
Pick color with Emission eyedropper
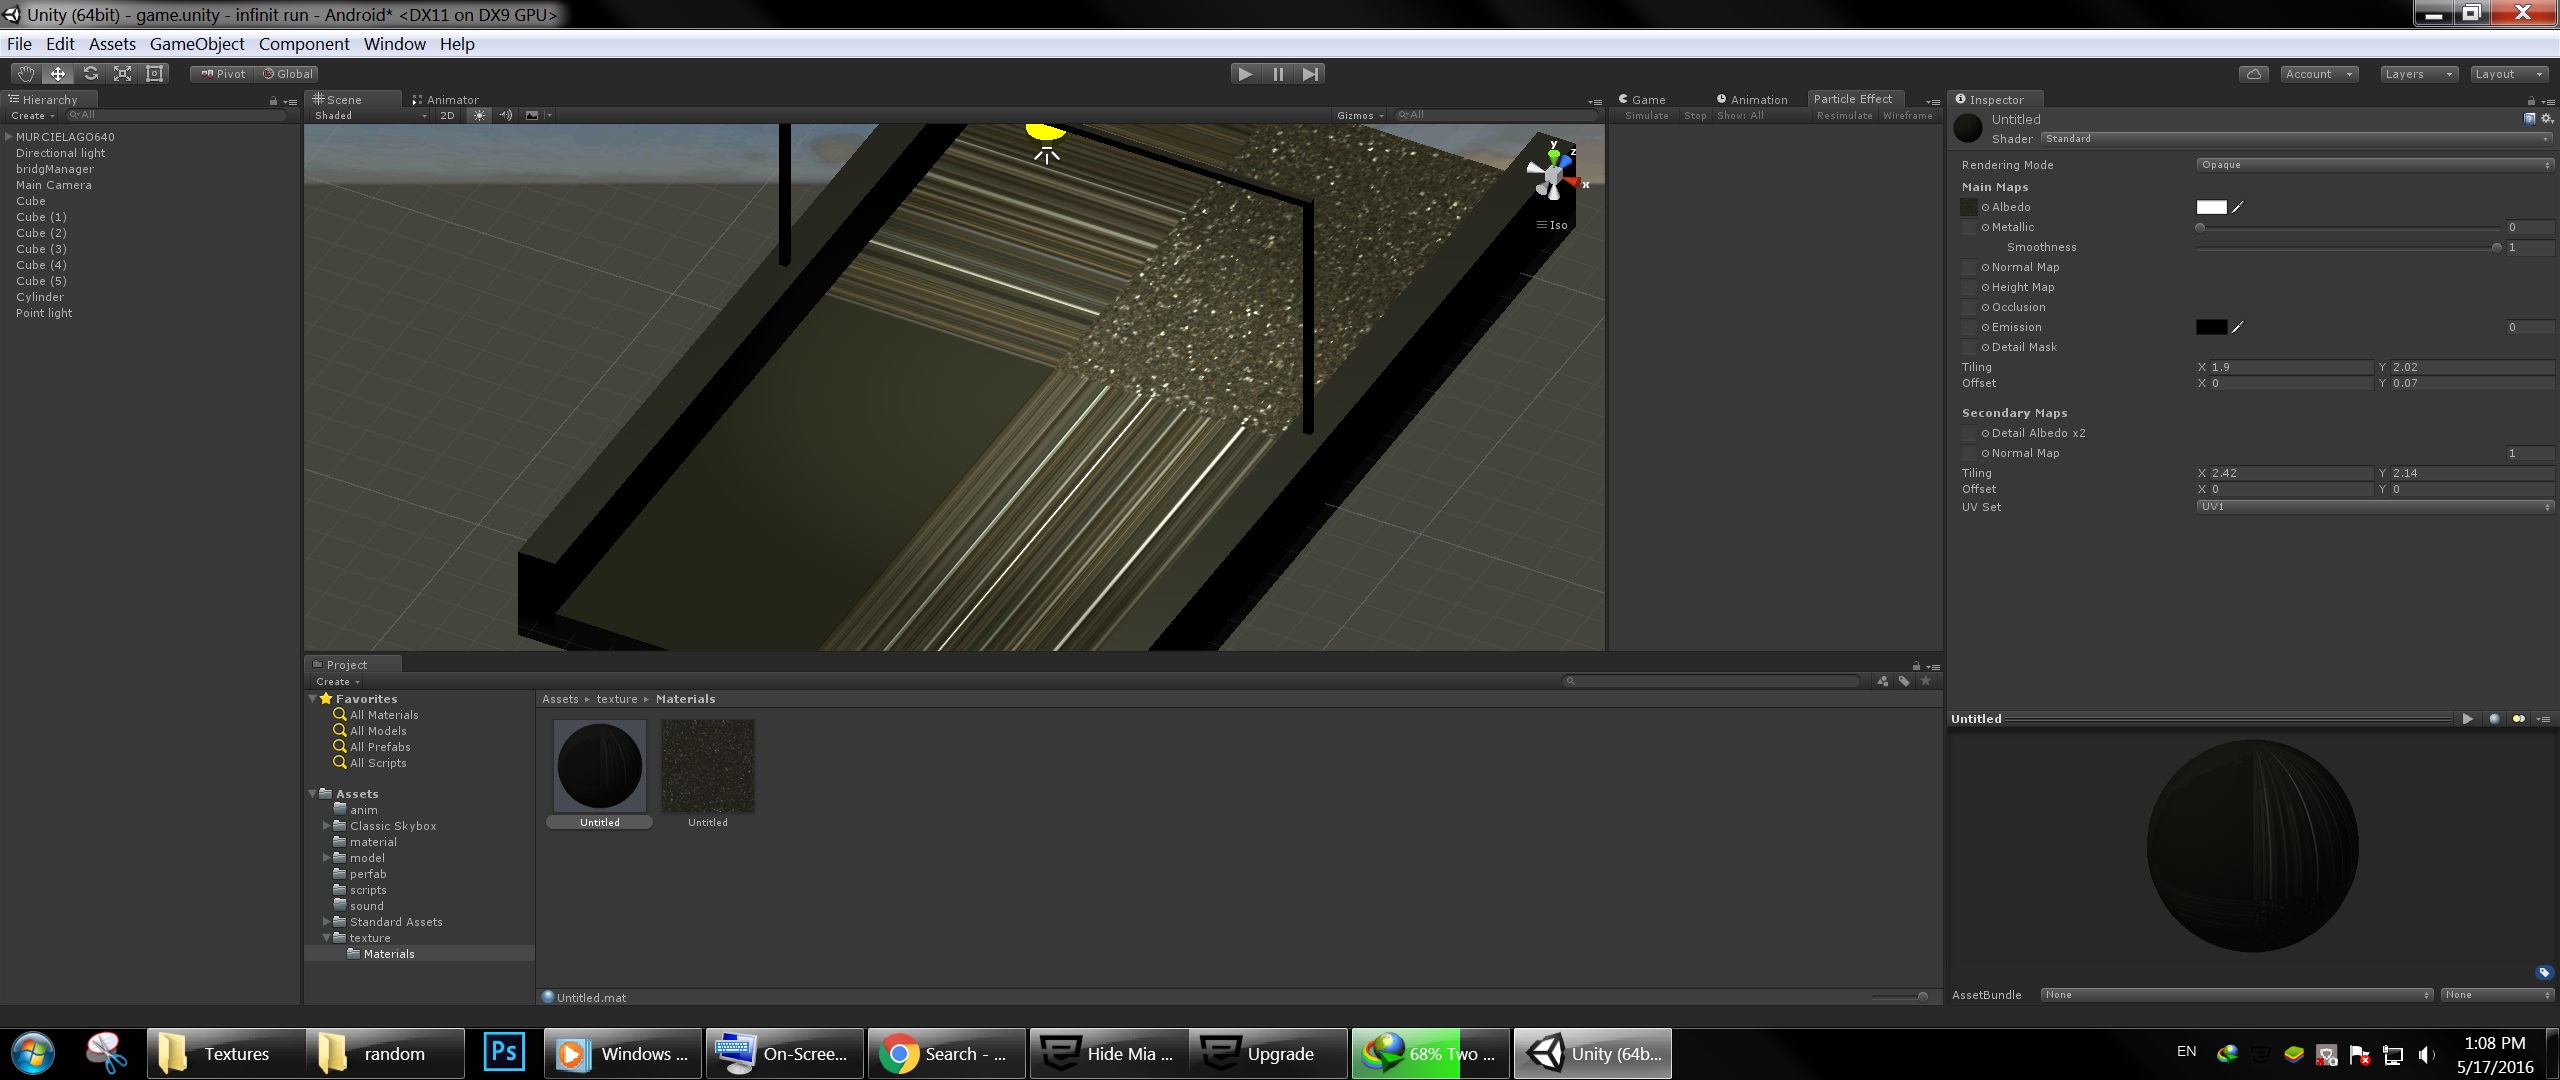tap(2238, 327)
